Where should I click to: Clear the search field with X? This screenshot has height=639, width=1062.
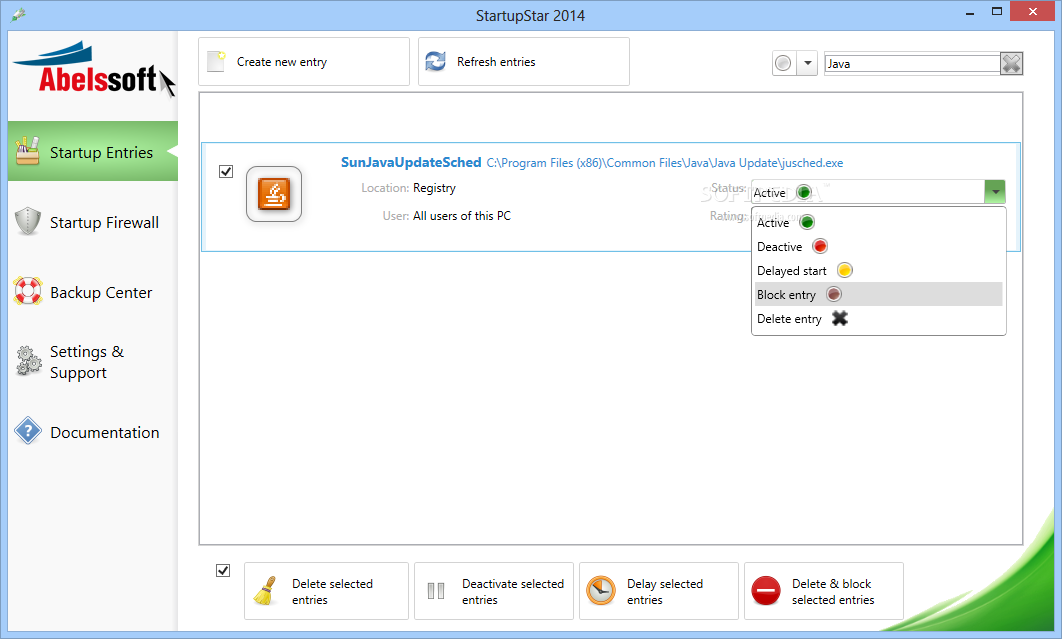pos(1011,64)
